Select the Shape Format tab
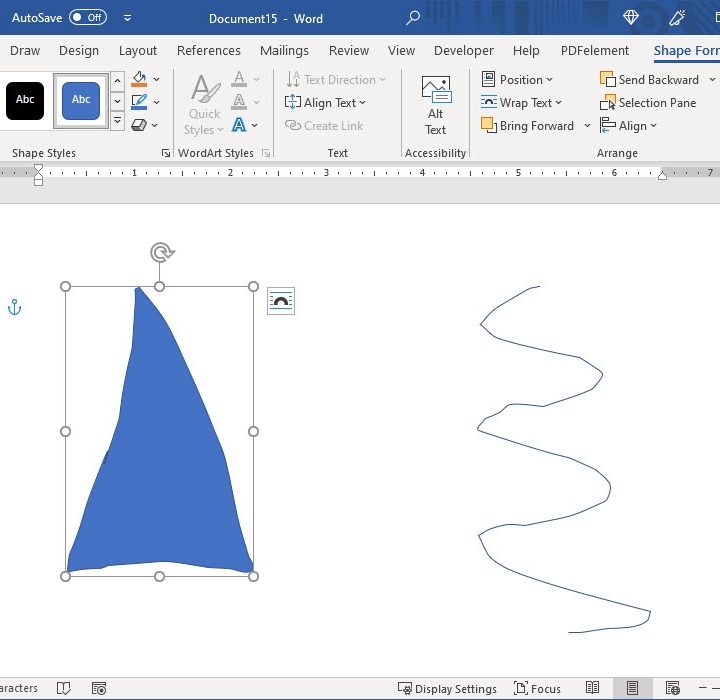720x700 pixels. [686, 51]
